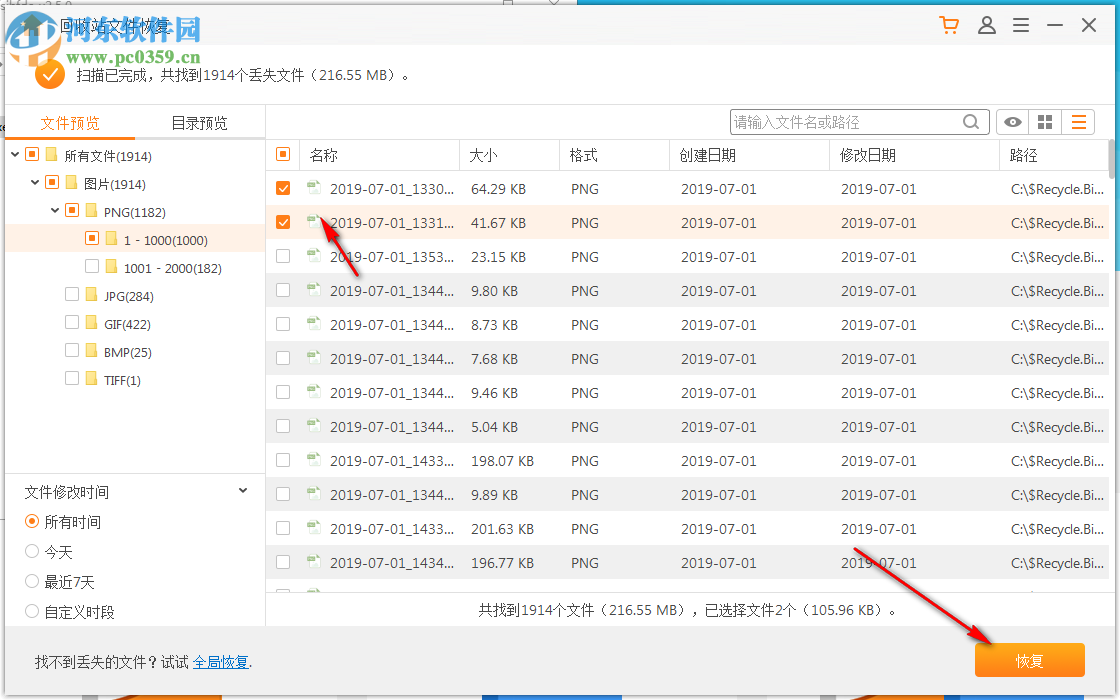This screenshot has width=1120, height=700.
Task: Uncheck the 2019-07-01_1330 file checkbox
Action: tap(283, 188)
